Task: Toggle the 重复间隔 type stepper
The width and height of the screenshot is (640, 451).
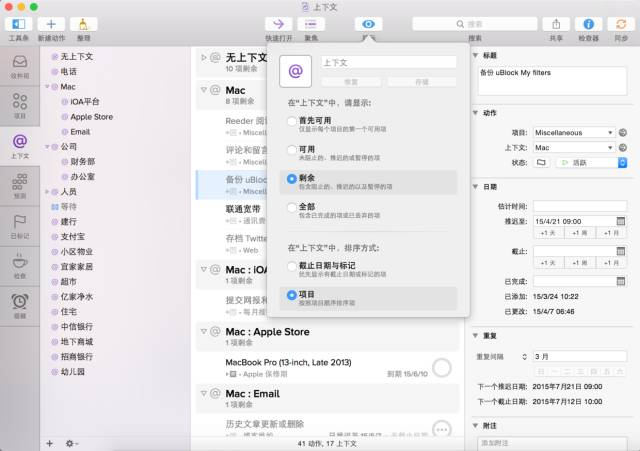Action: 524,356
